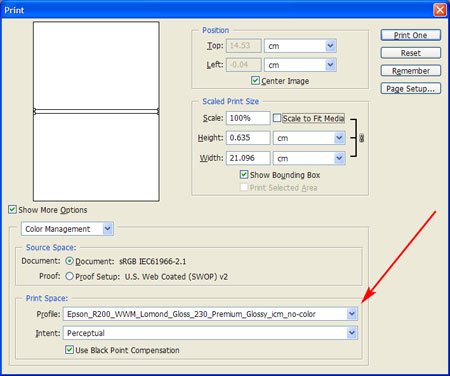The height and width of the screenshot is (376, 450).
Task: Open the Left position units dropdown
Action: click(330, 65)
